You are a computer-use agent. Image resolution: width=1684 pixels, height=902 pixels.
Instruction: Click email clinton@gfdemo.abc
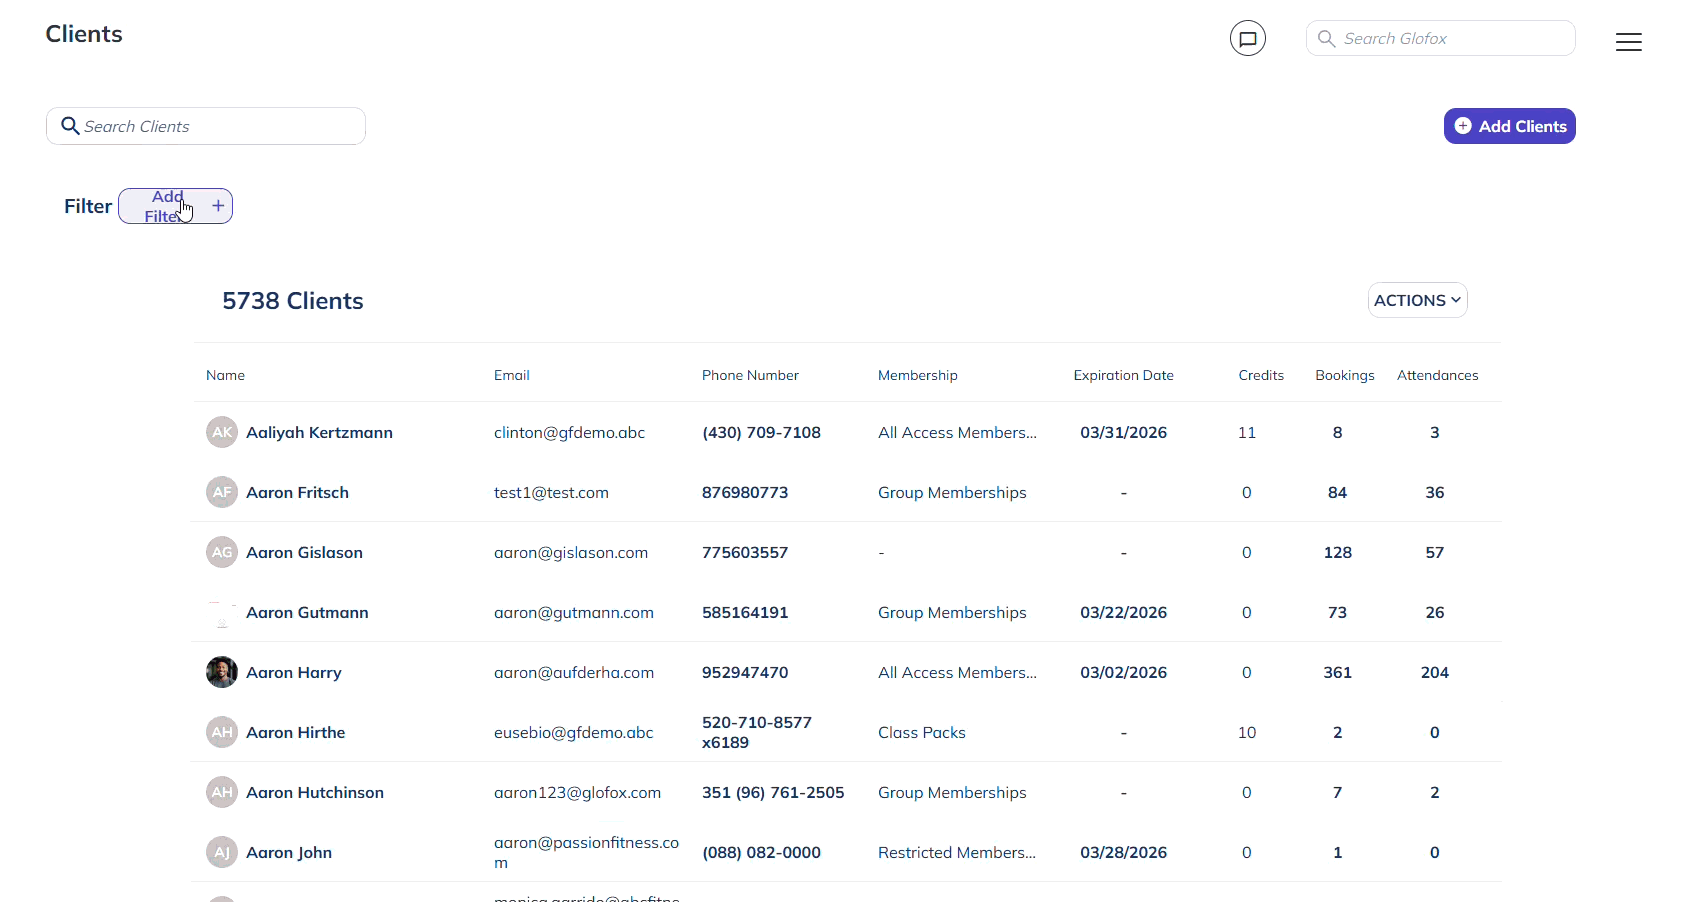coord(569,432)
